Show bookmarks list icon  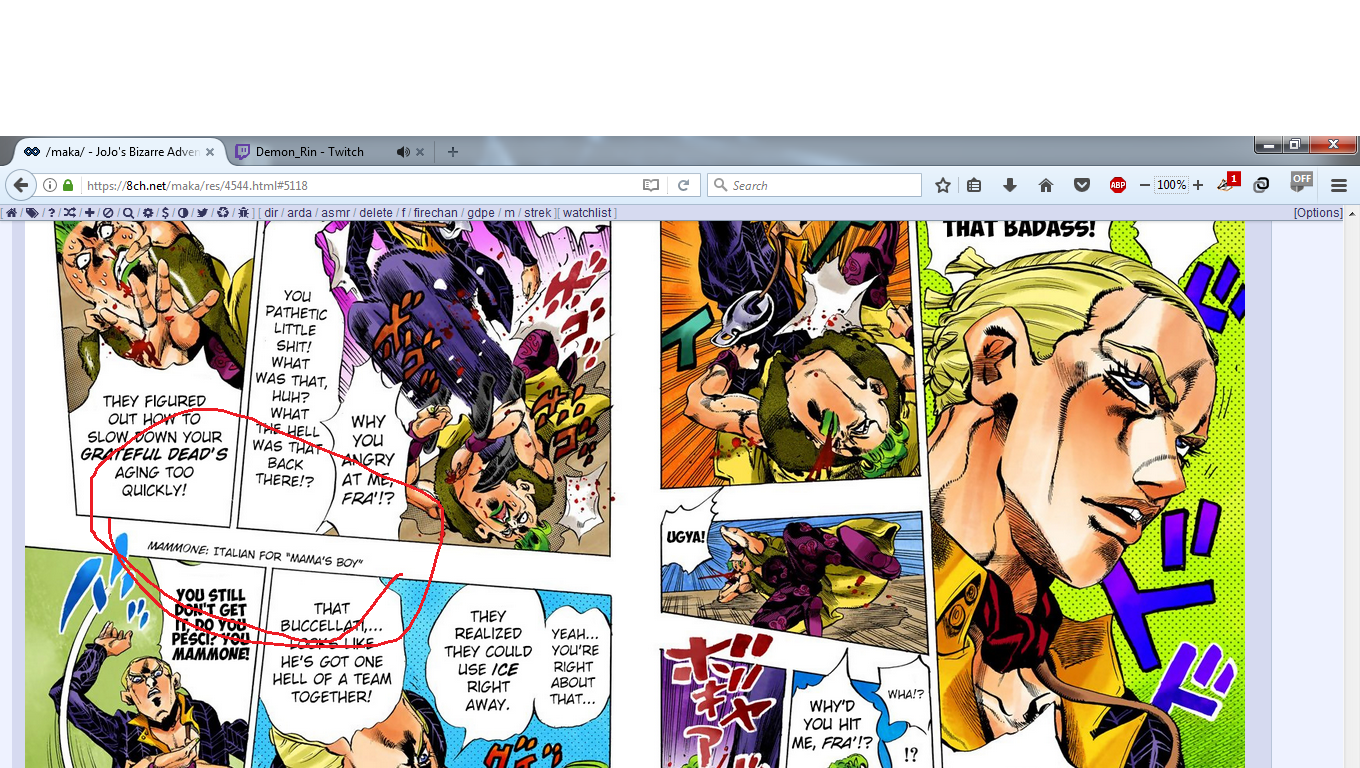(974, 185)
